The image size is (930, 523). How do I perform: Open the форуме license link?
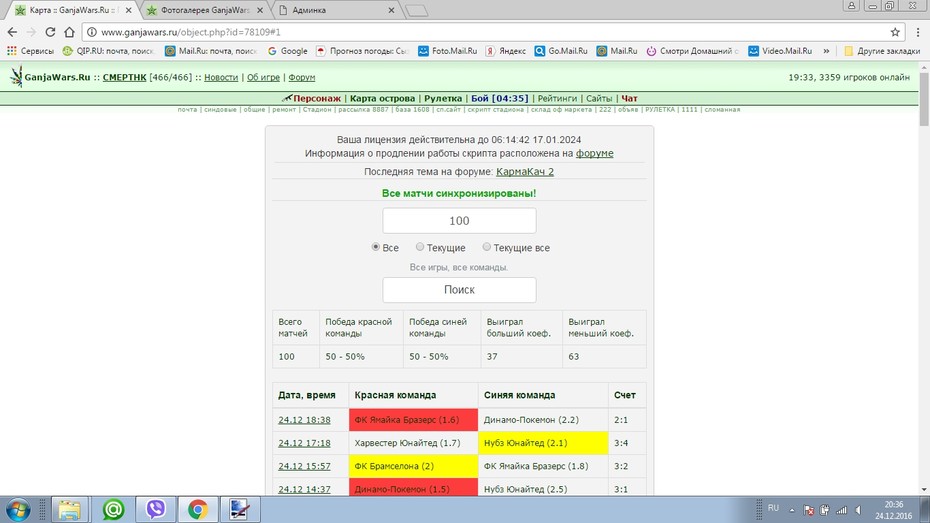594,154
